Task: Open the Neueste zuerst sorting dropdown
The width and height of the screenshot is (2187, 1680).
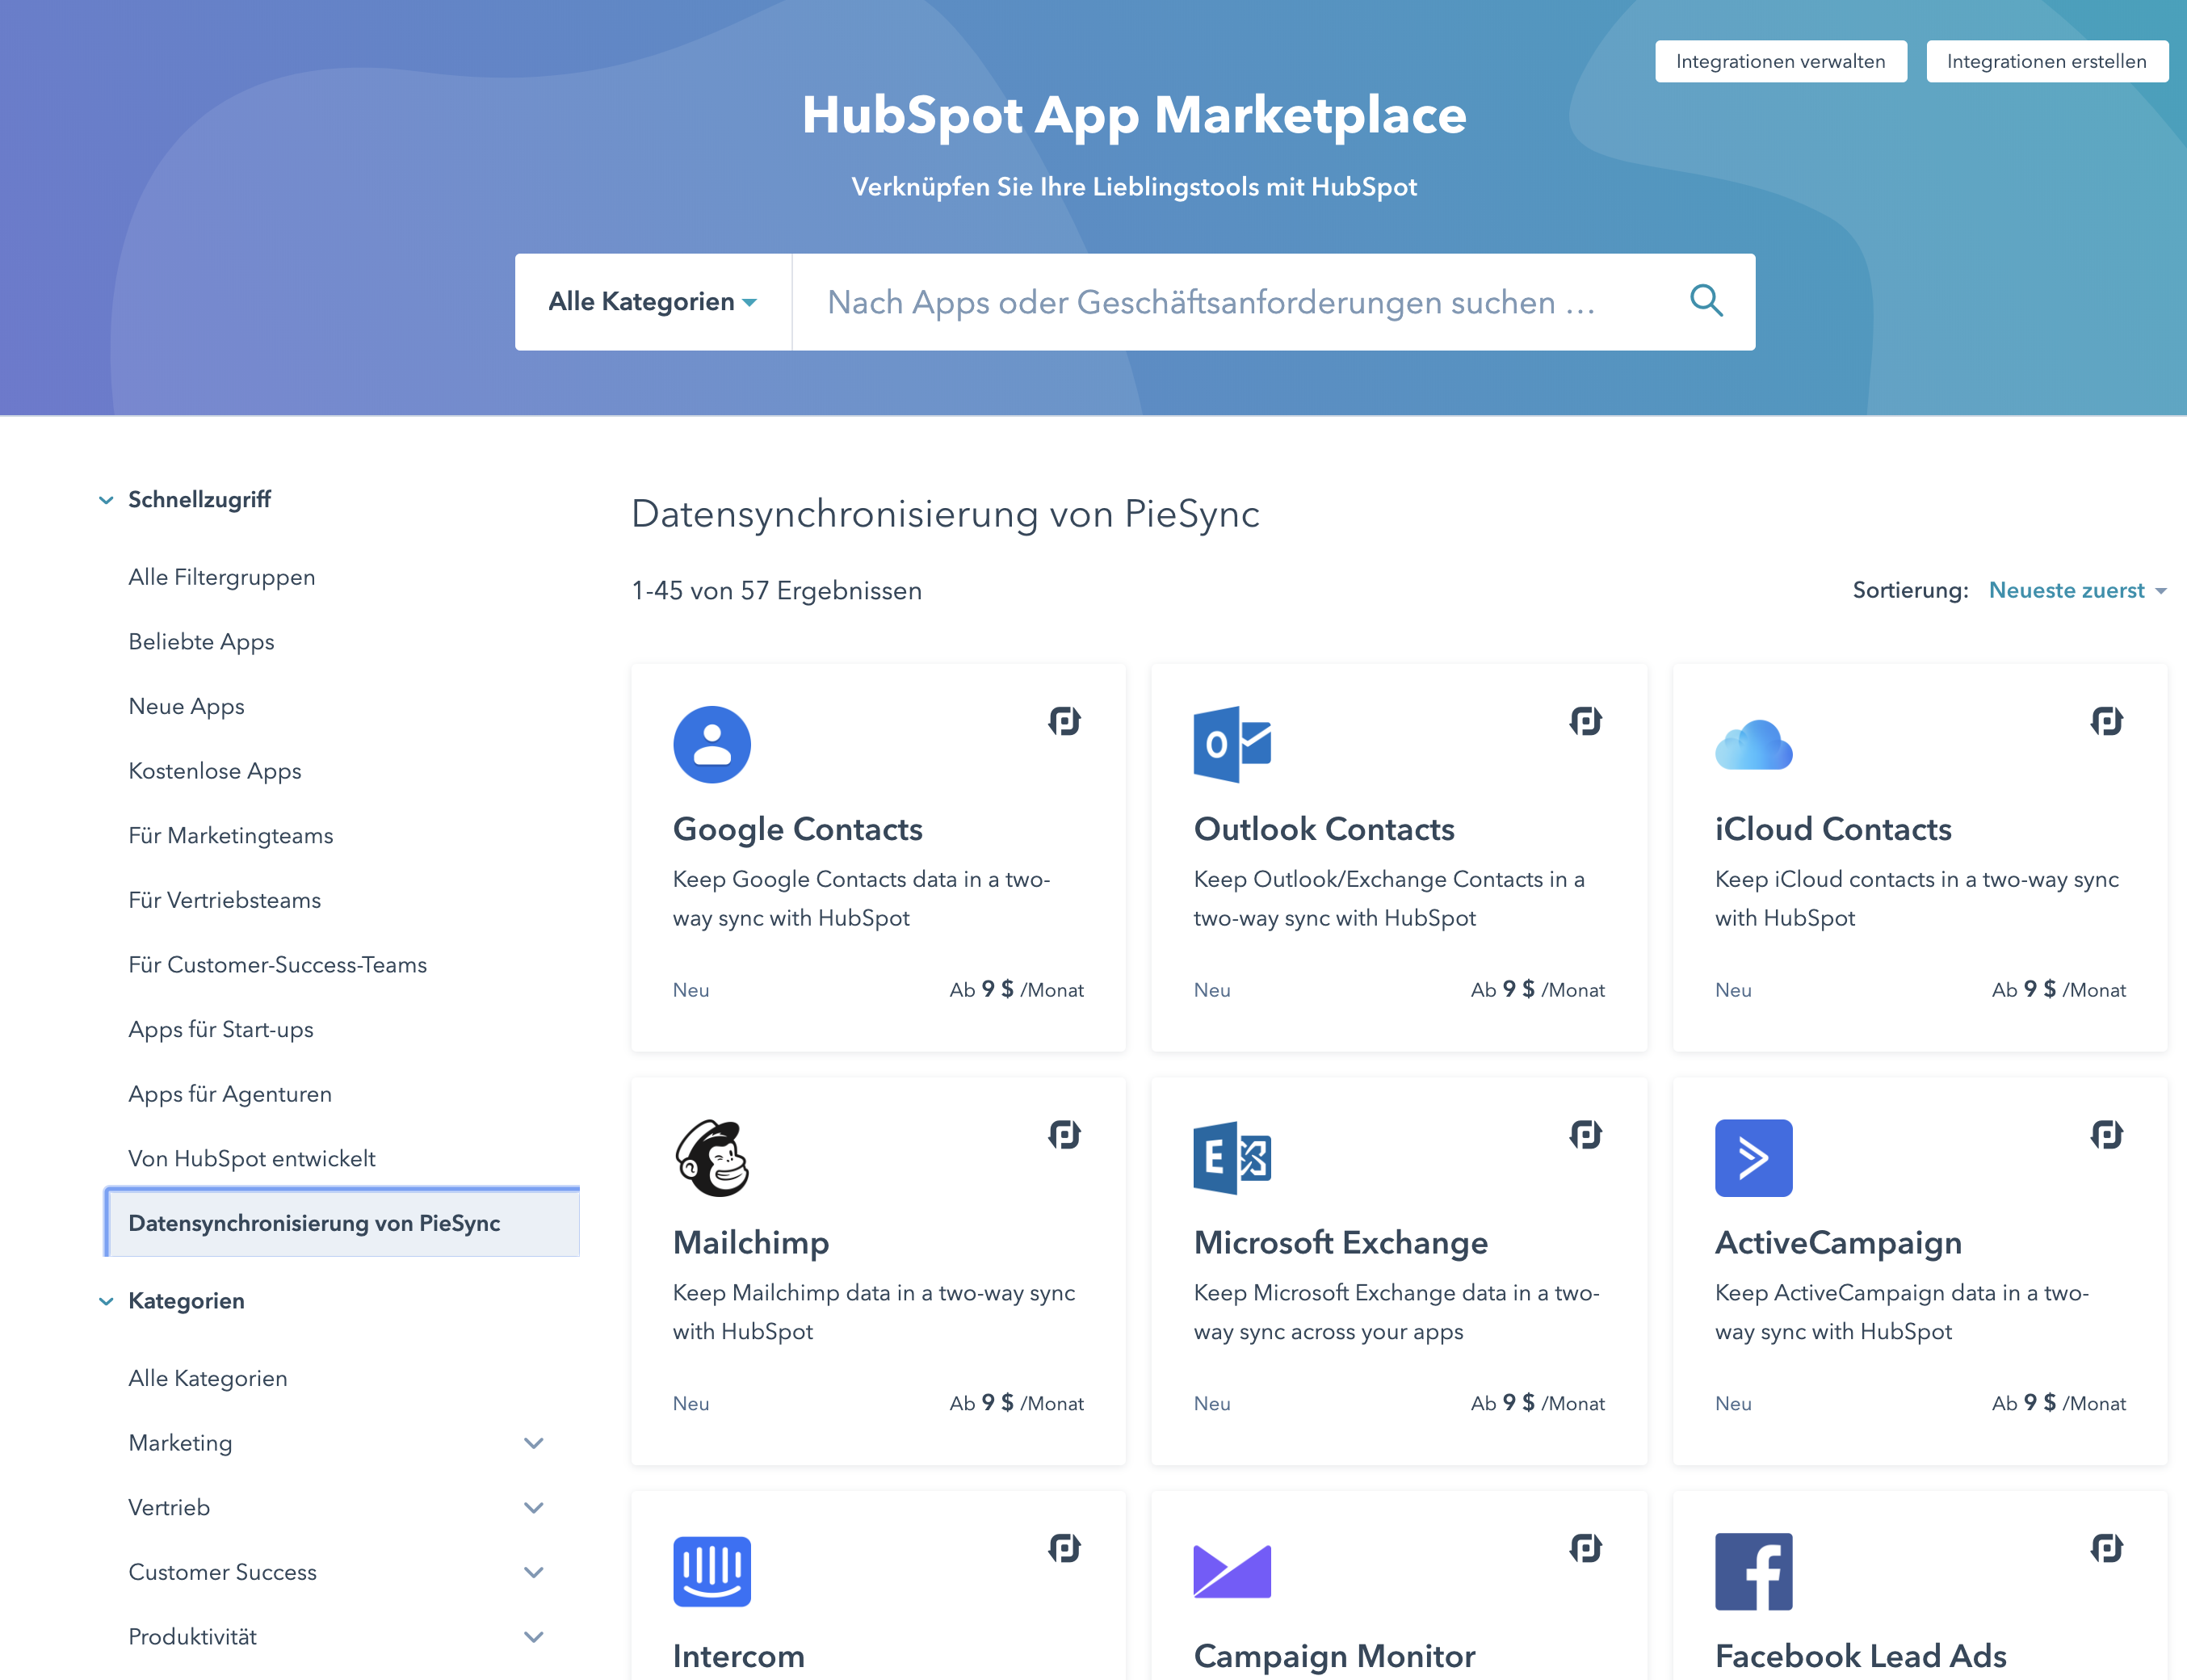Action: [2077, 591]
